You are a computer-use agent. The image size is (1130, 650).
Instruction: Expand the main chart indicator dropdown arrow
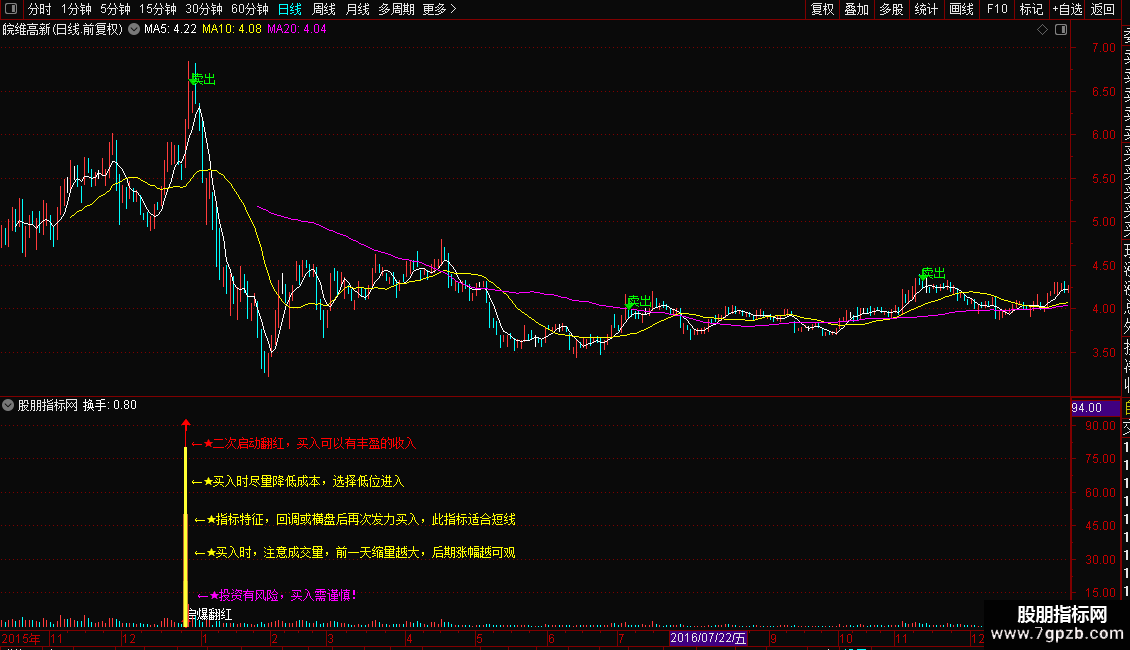coord(134,29)
